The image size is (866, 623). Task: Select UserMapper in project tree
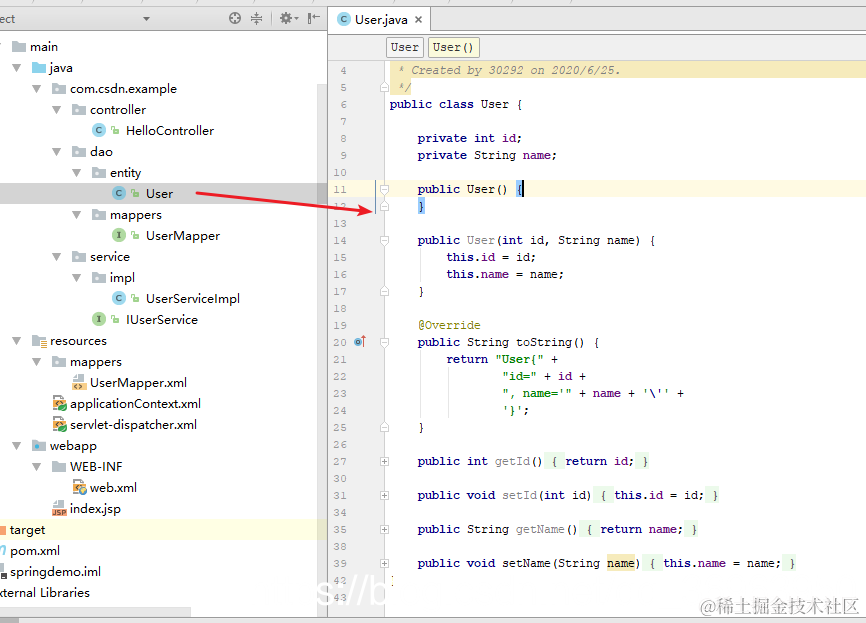(183, 236)
